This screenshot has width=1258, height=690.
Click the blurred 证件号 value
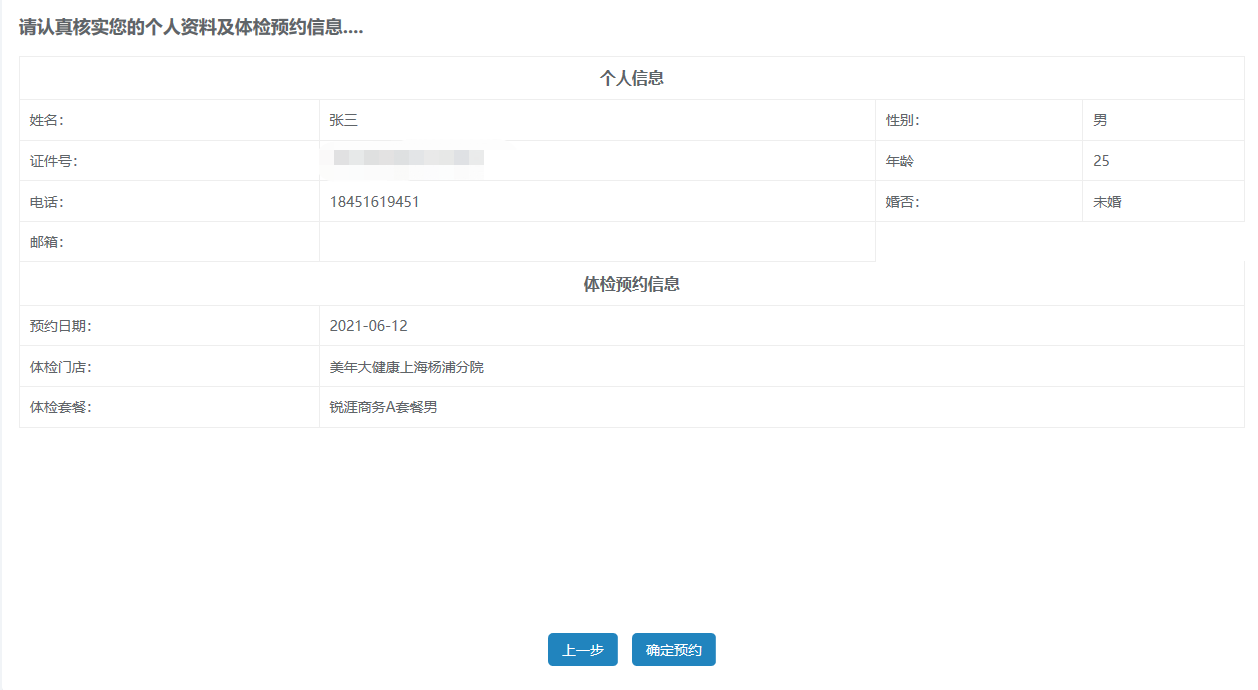[408, 158]
